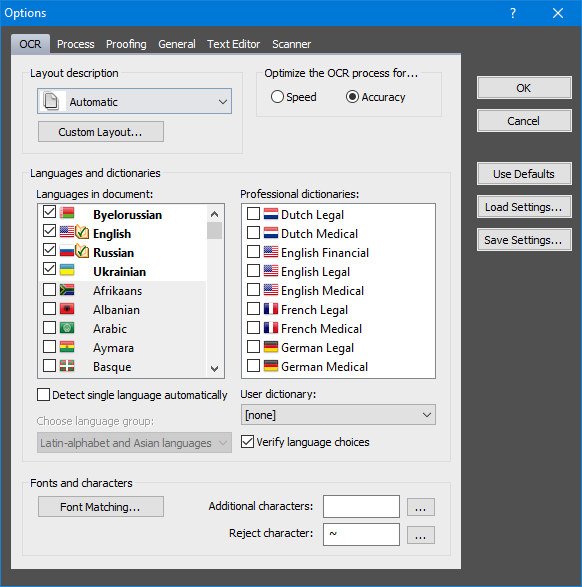Click the Russian flag icon
Screen dimensions: 582x587
(67, 251)
